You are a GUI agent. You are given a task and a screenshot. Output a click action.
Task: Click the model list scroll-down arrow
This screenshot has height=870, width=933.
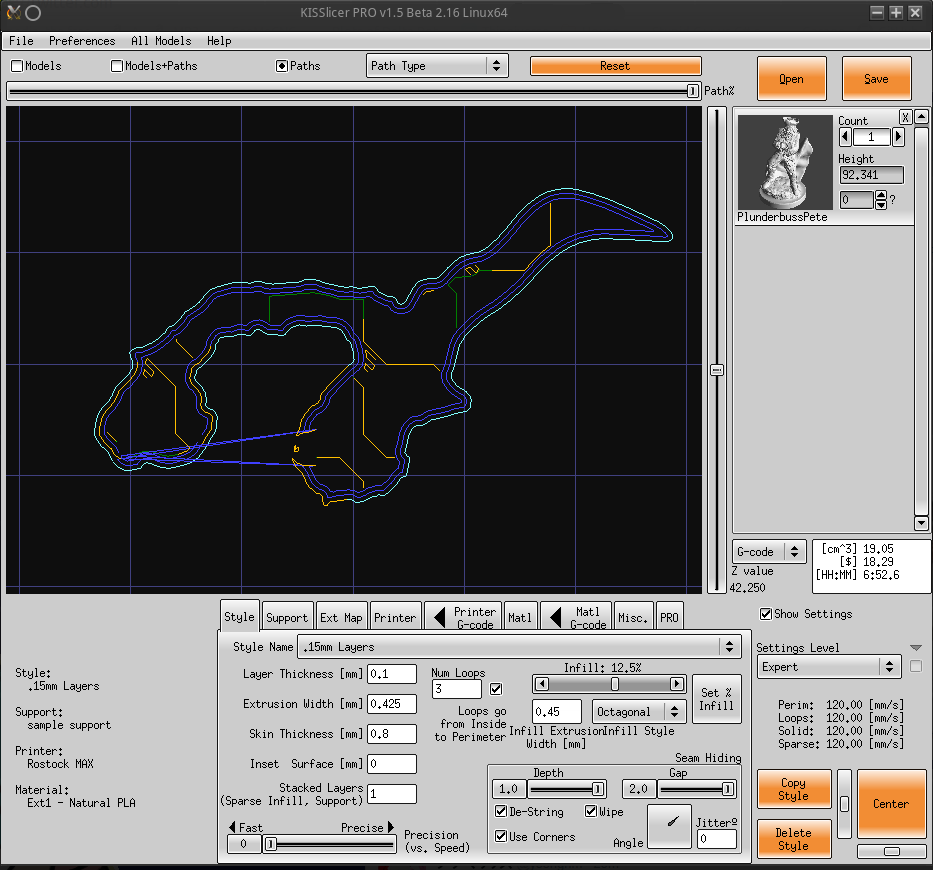[x=921, y=524]
